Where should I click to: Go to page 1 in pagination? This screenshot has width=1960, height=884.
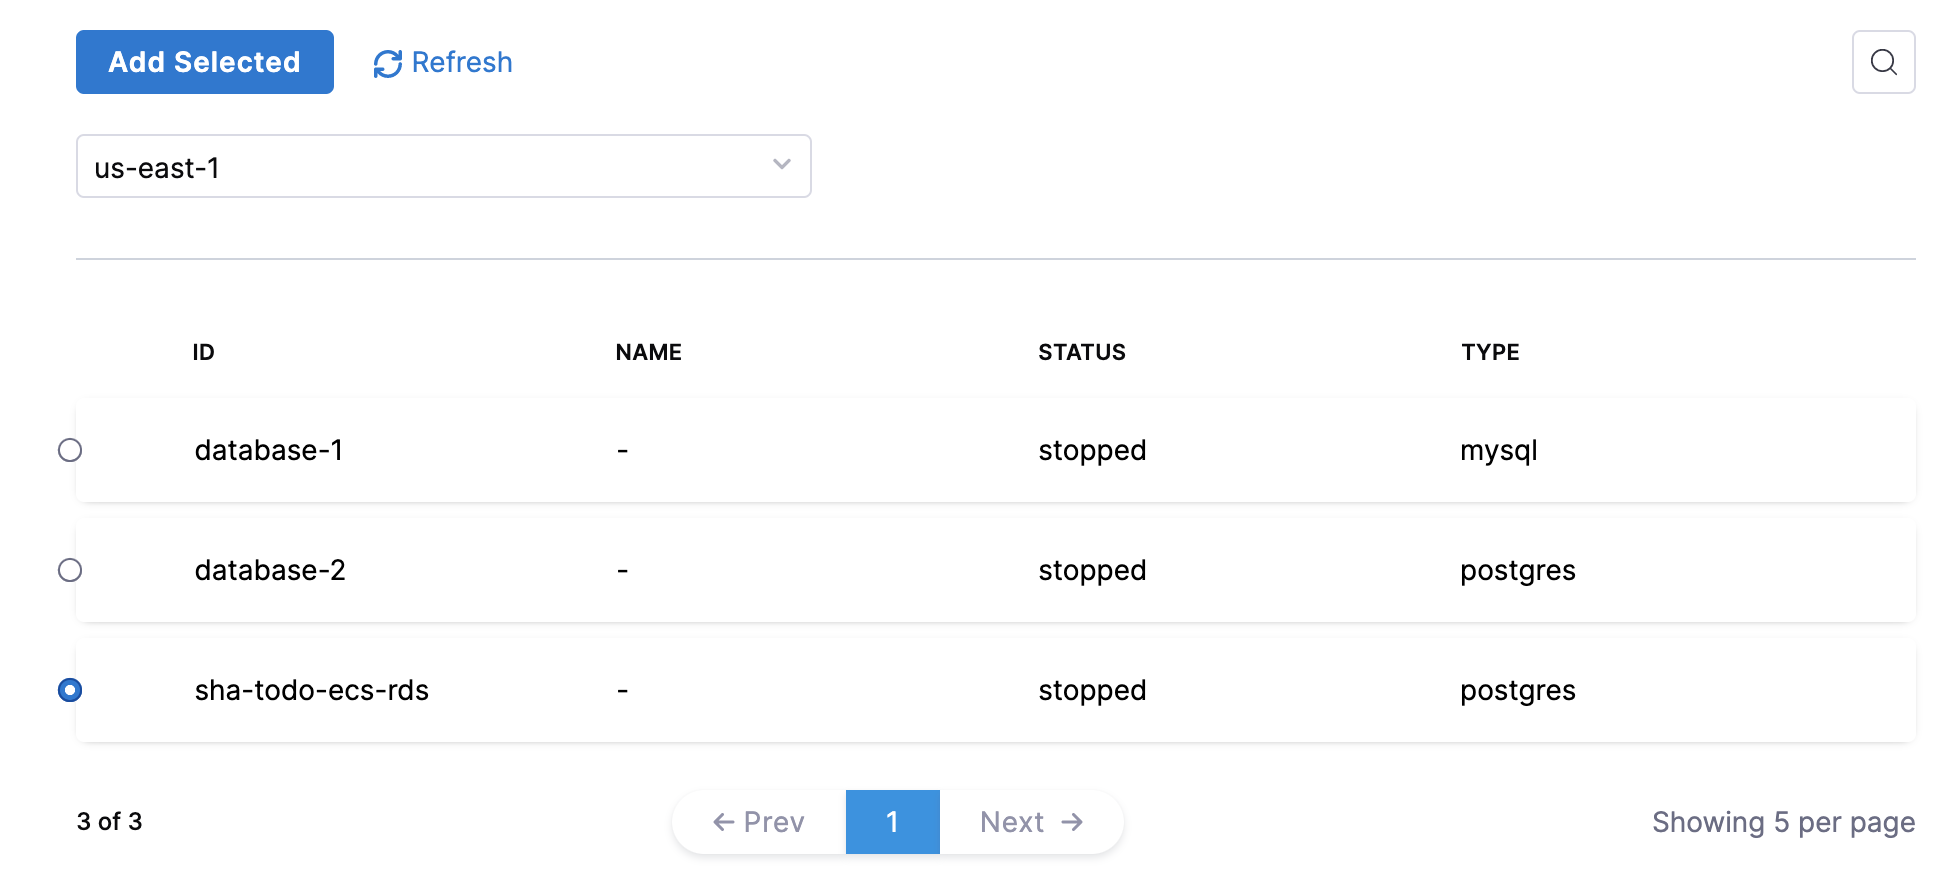coord(893,822)
